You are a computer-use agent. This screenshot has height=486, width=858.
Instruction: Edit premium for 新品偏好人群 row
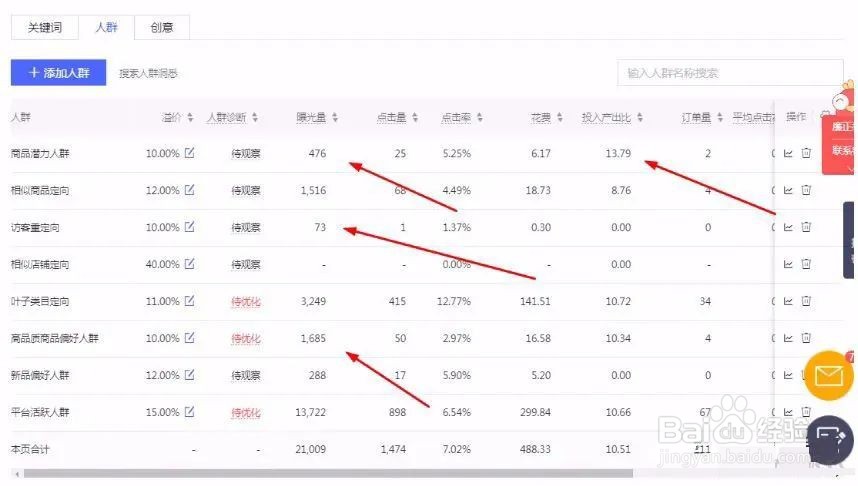tap(189, 375)
